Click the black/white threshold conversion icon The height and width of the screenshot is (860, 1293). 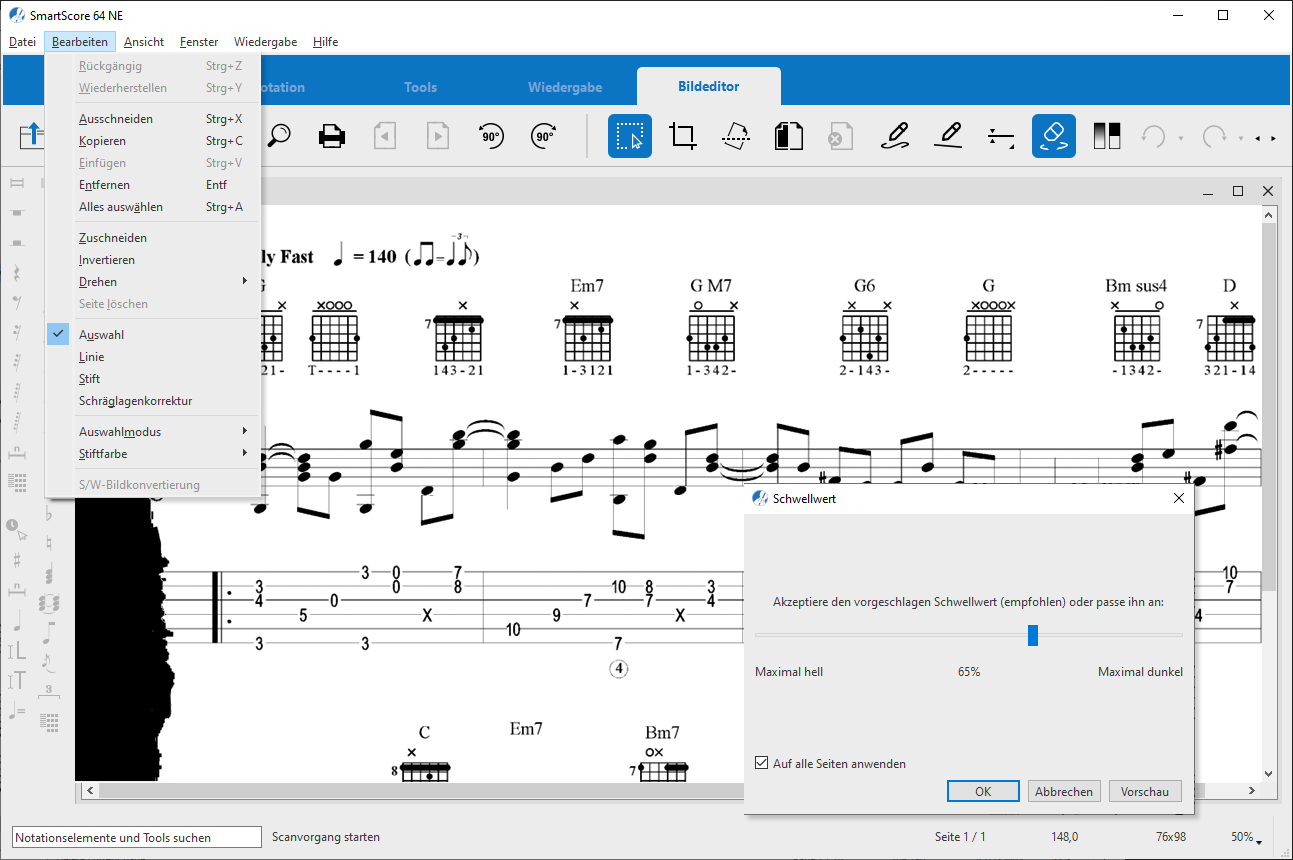pyautogui.click(x=1106, y=136)
